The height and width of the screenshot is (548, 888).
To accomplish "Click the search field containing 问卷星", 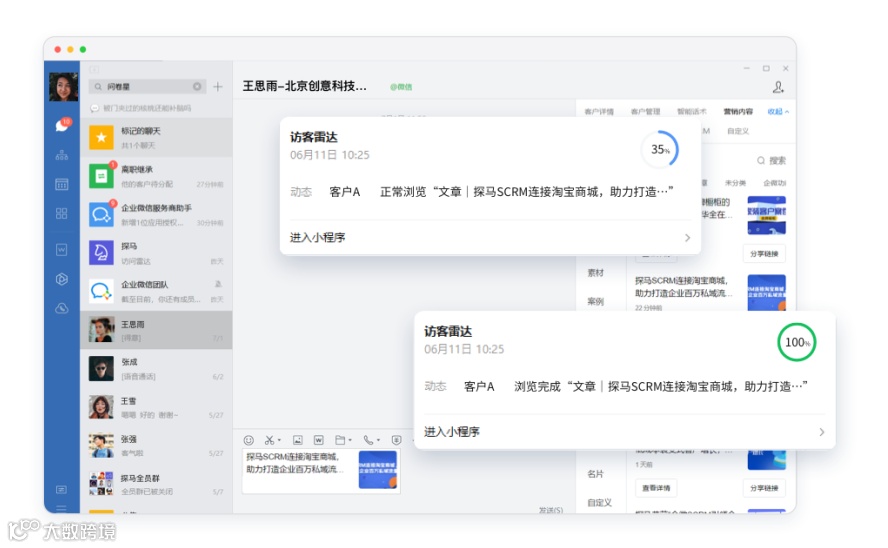I will click(x=147, y=87).
